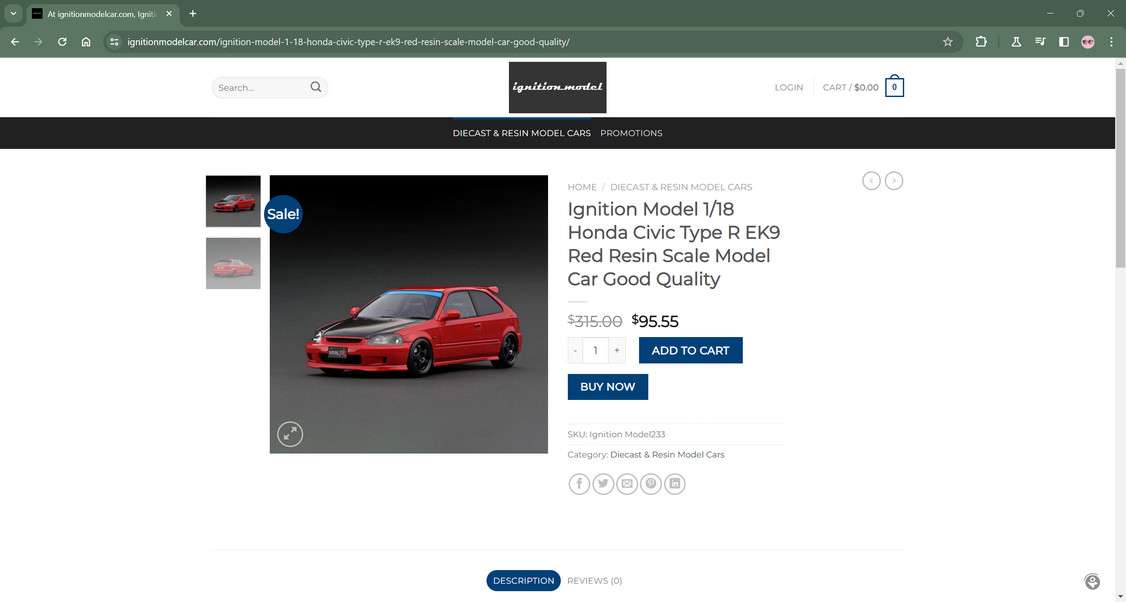1126x602 pixels.
Task: Increase quantity with the plus stepper
Action: [616, 350]
